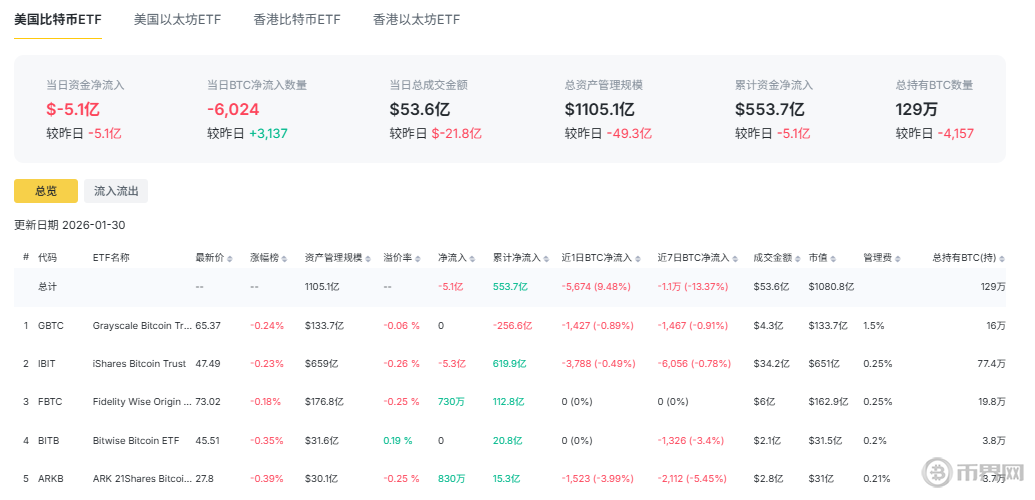1035x500 pixels.
Task: Sort by 近7日BTC净流入 column icon
Action: pos(734,258)
